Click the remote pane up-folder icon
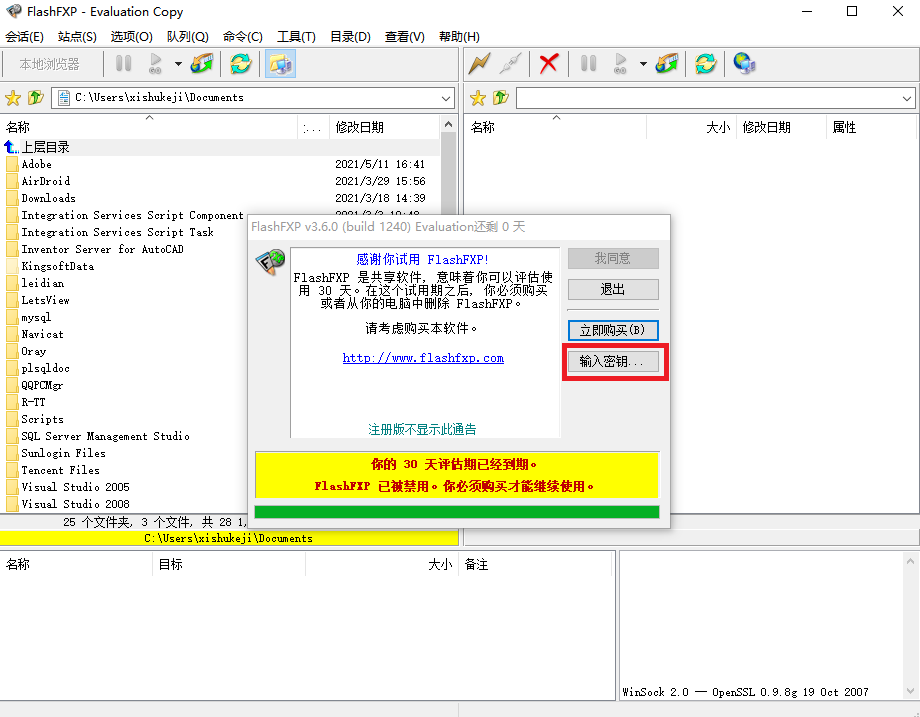Screen dimensions: 920x717 click(501, 97)
